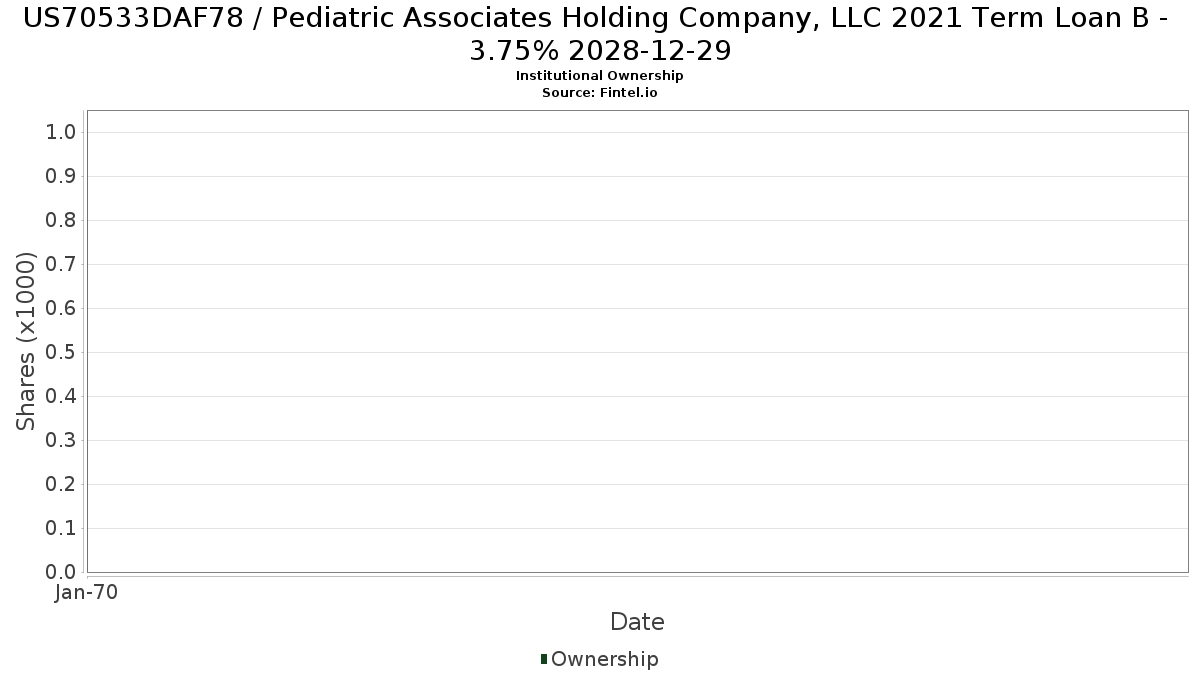
Task: Click the 0.3 y-axis tick label
Action: (x=61, y=440)
